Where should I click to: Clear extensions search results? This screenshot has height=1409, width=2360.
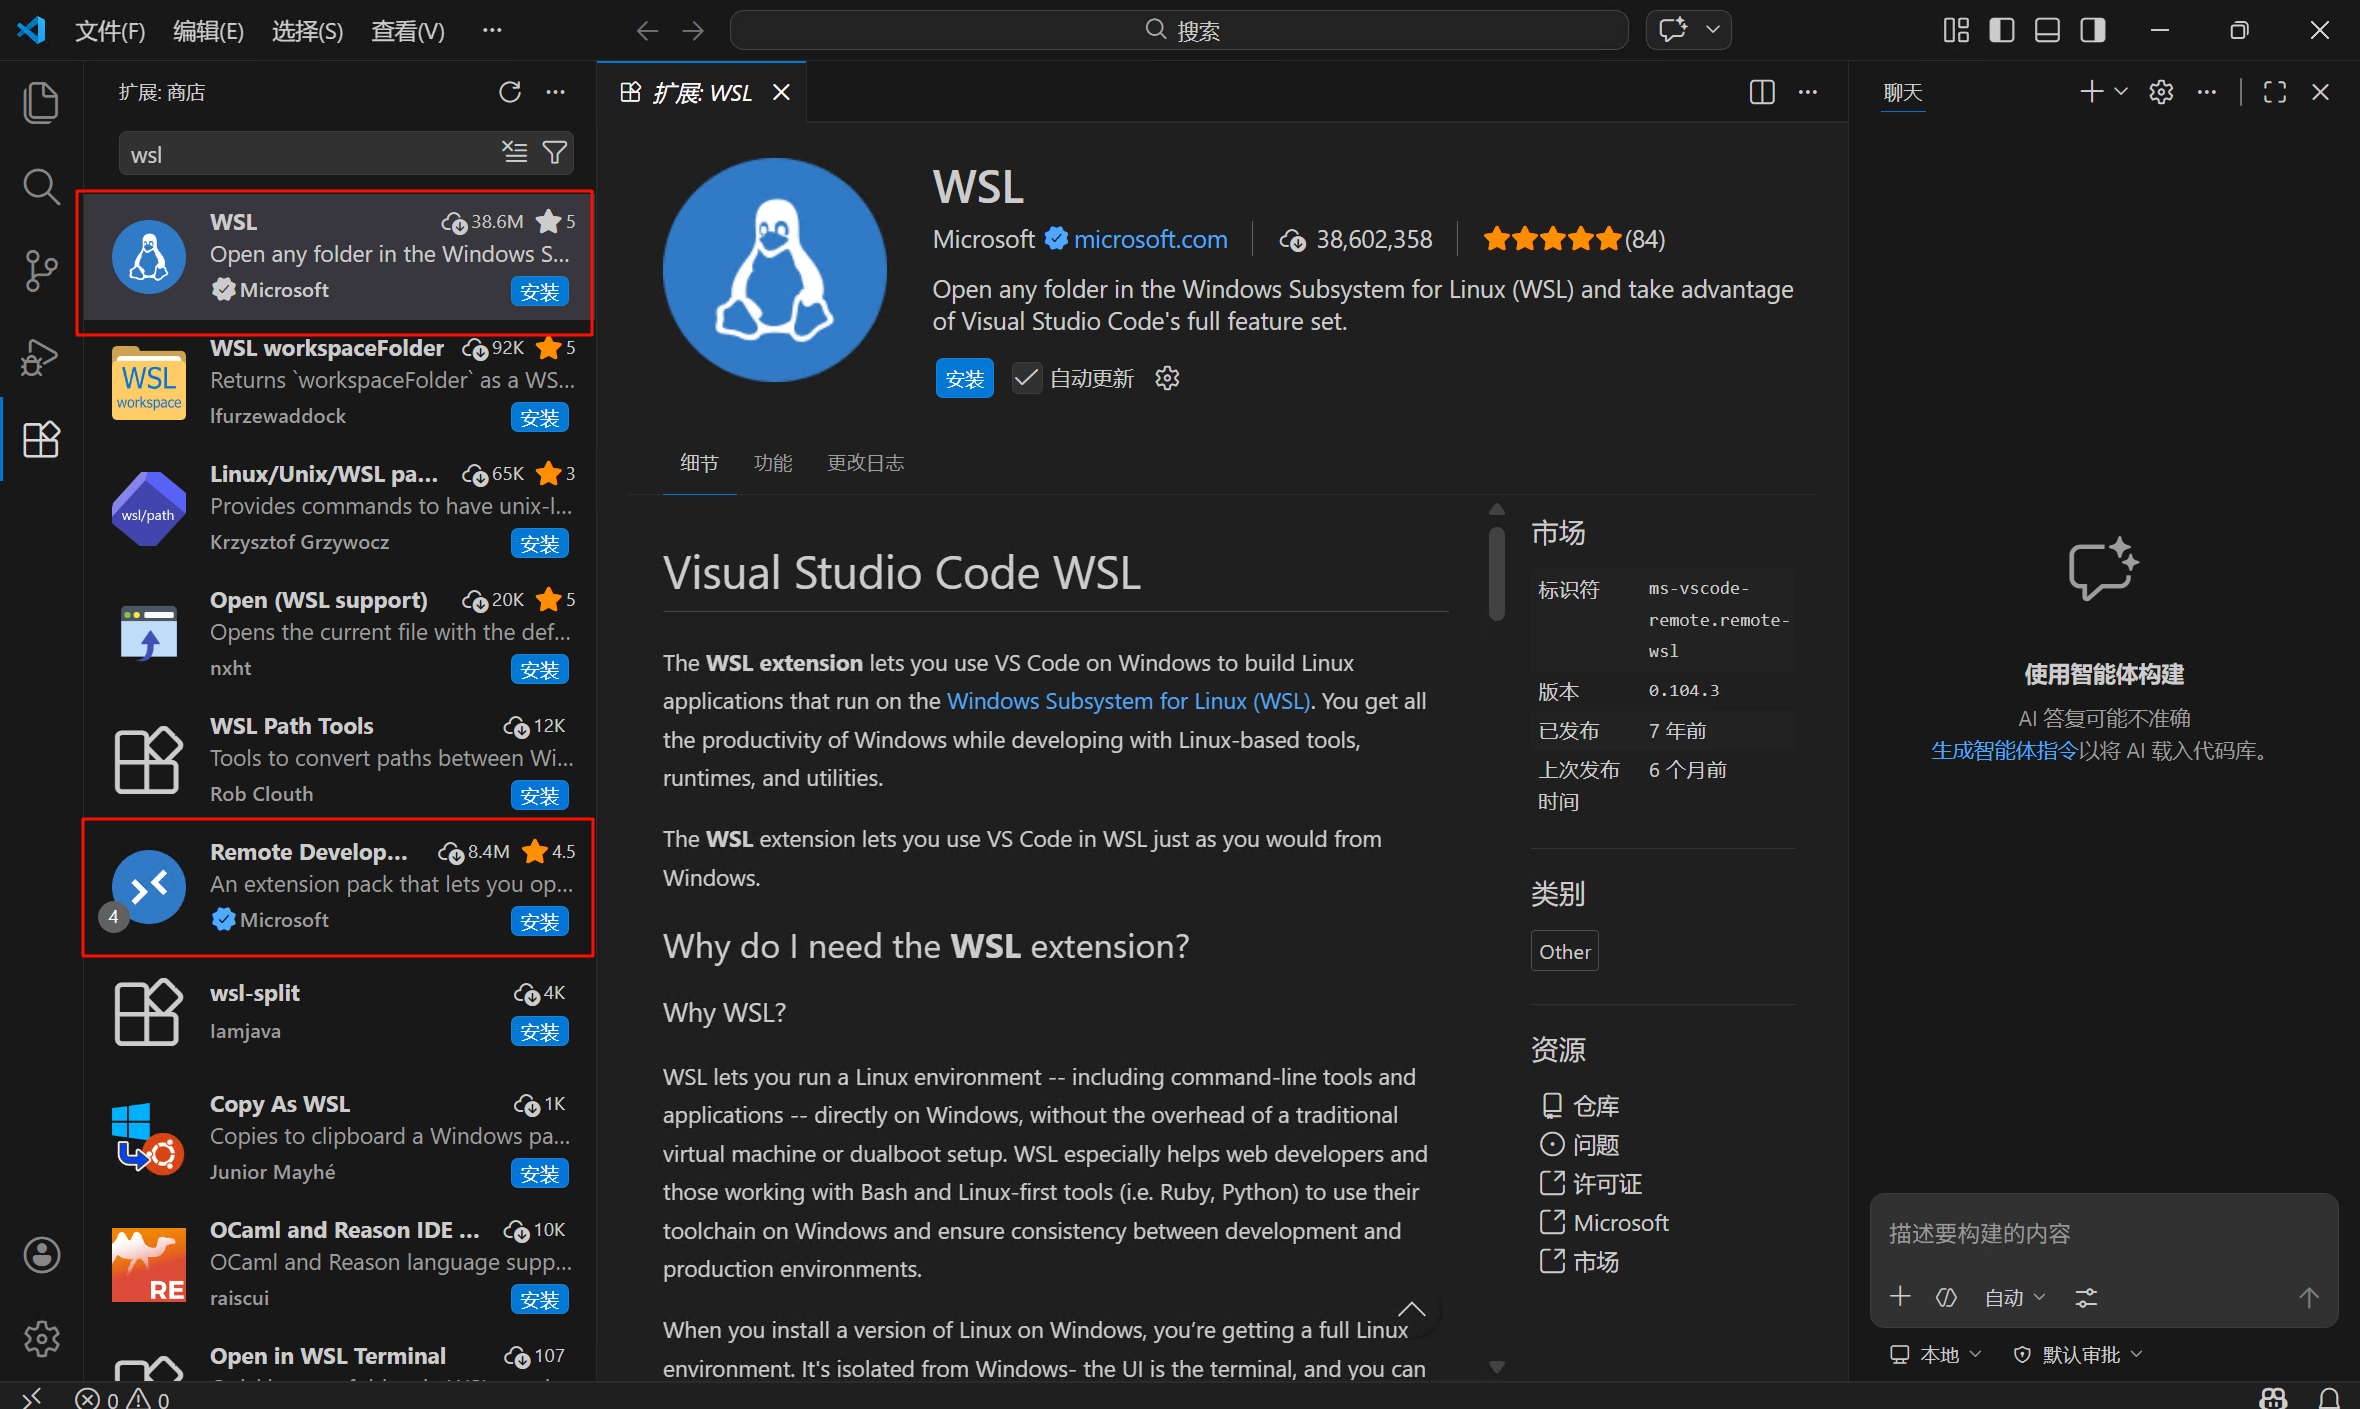pos(515,152)
